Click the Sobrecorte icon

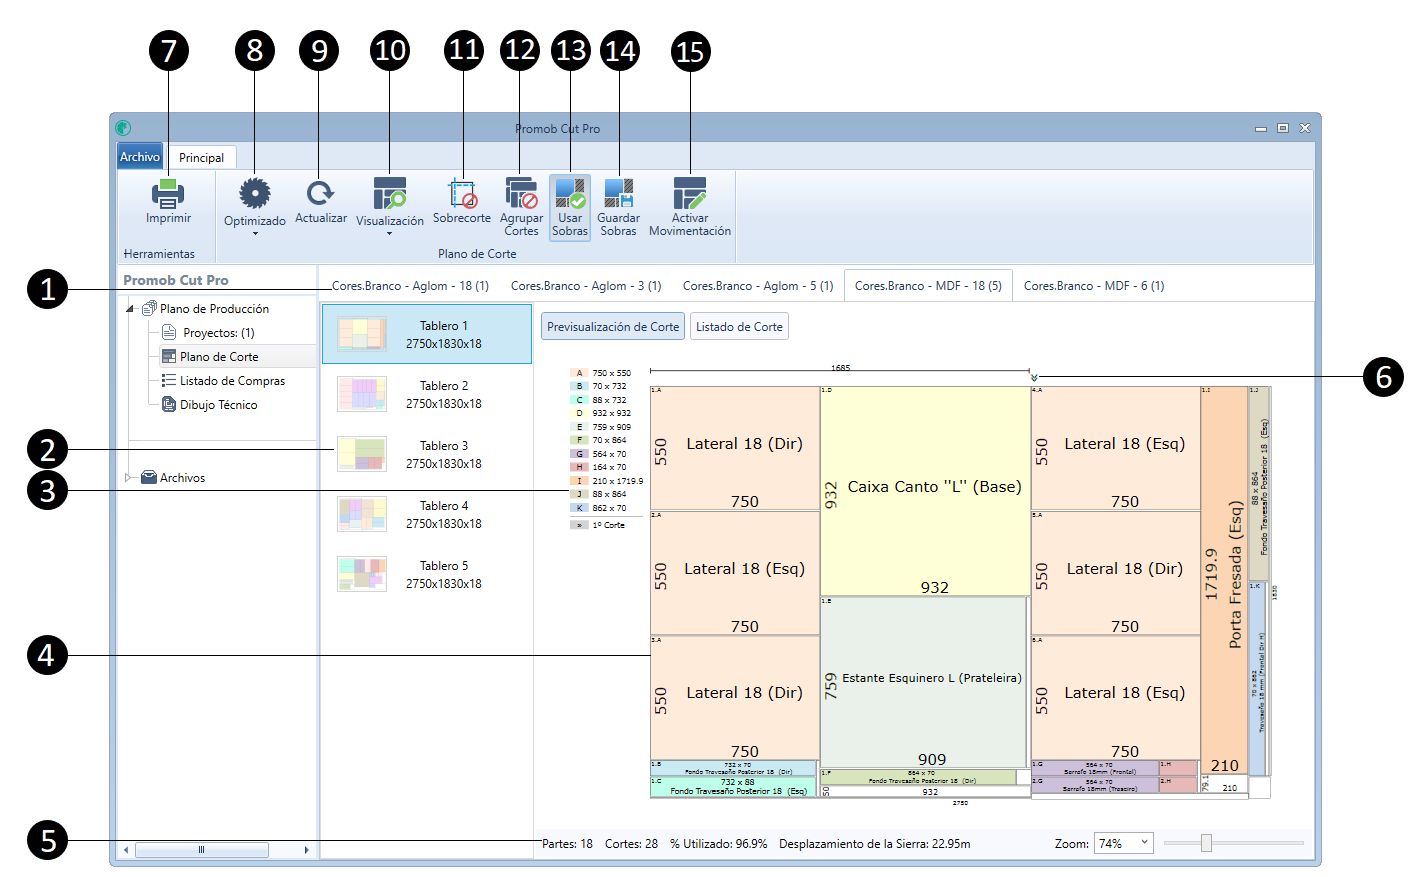(x=462, y=193)
